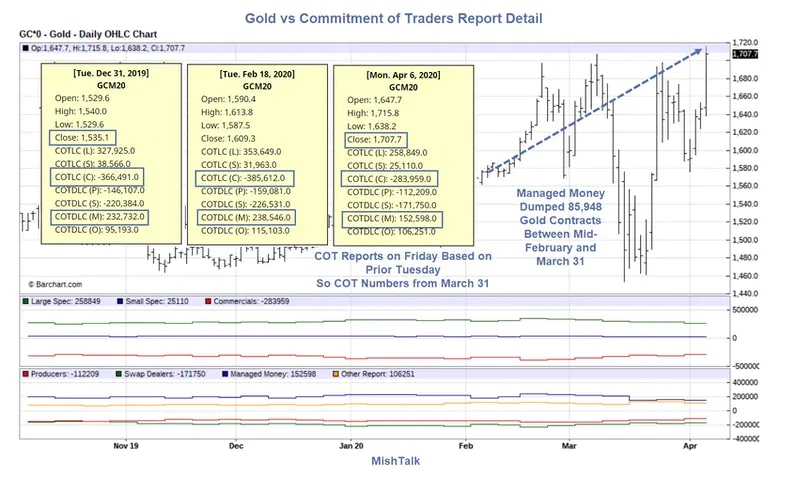This screenshot has width=788, height=477.
Task: Click the 'Apr' date axis label
Action: 690,446
